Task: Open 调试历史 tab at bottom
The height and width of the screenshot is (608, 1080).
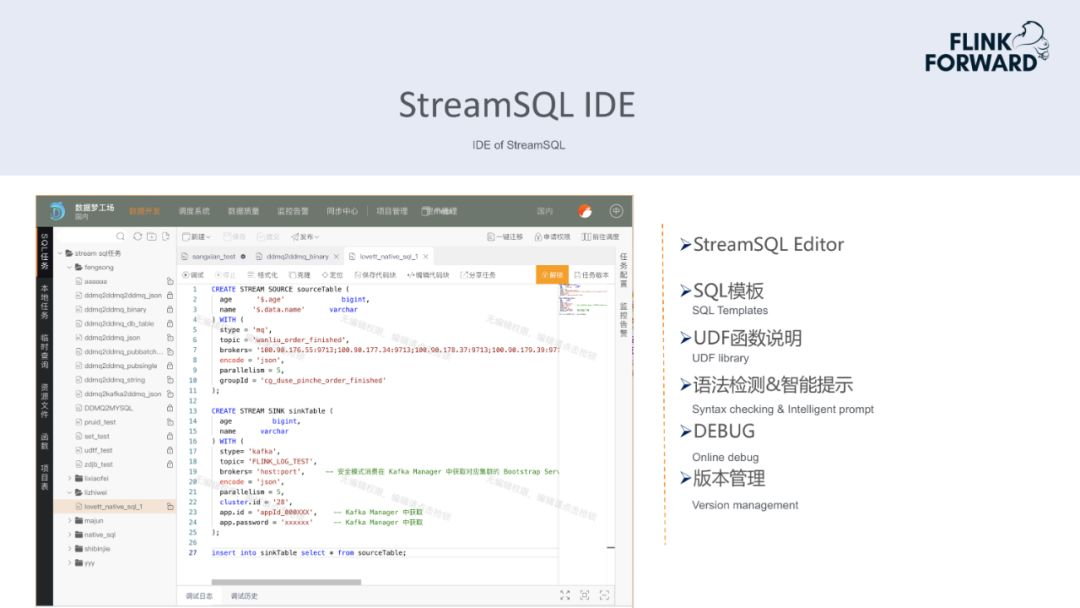Action: pos(244,596)
